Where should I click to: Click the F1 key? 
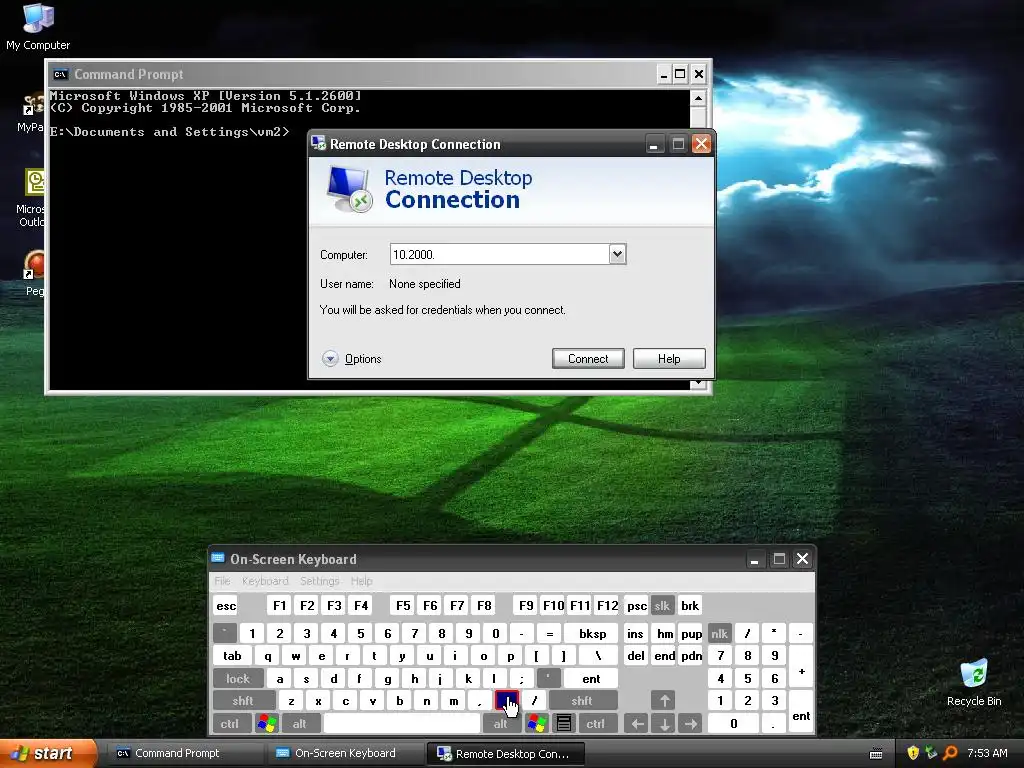280,605
